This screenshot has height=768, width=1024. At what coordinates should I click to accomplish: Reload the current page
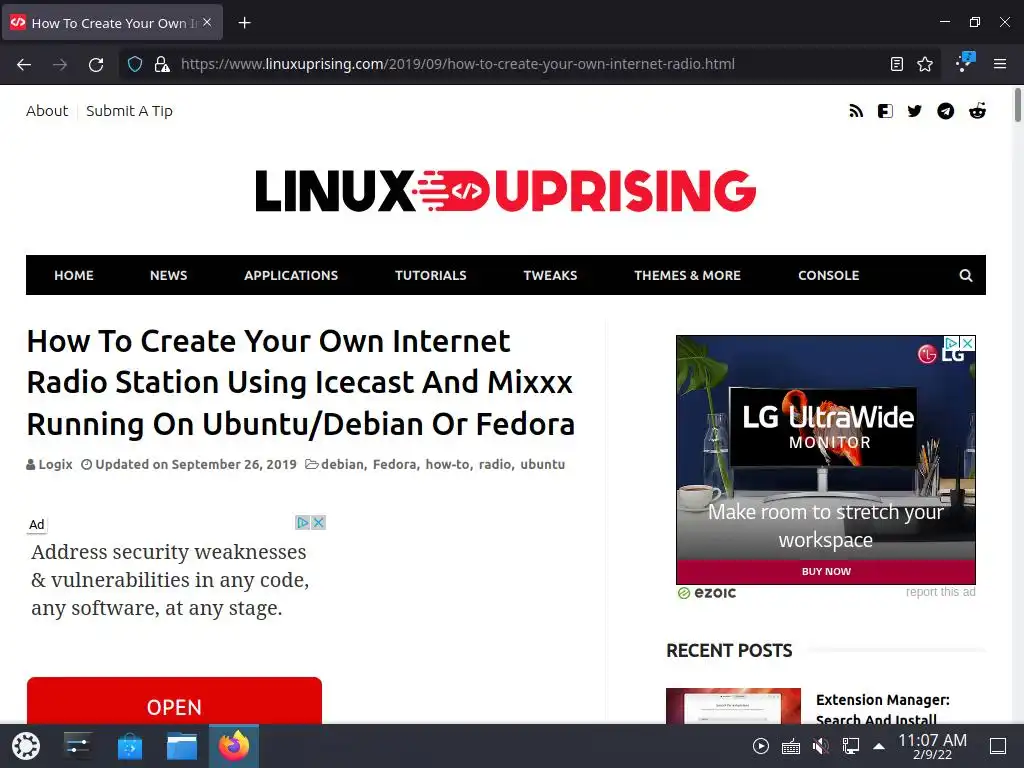click(96, 64)
